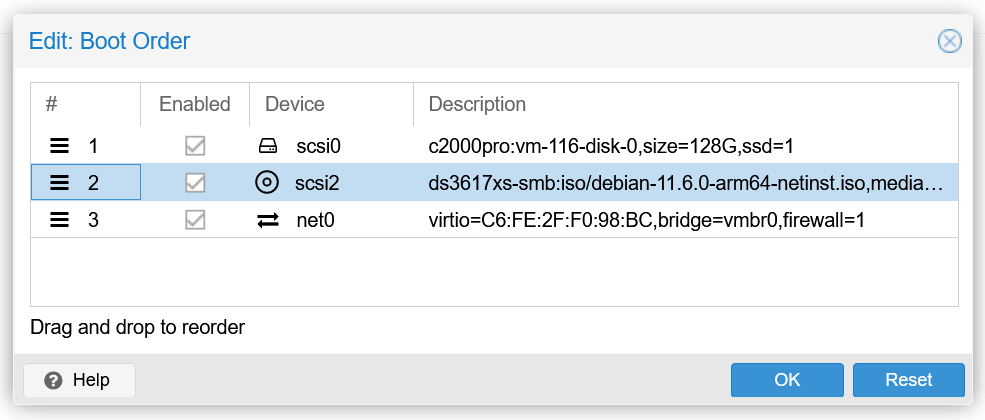
Task: Close the Boot Order dialog with X
Action: coord(949,41)
